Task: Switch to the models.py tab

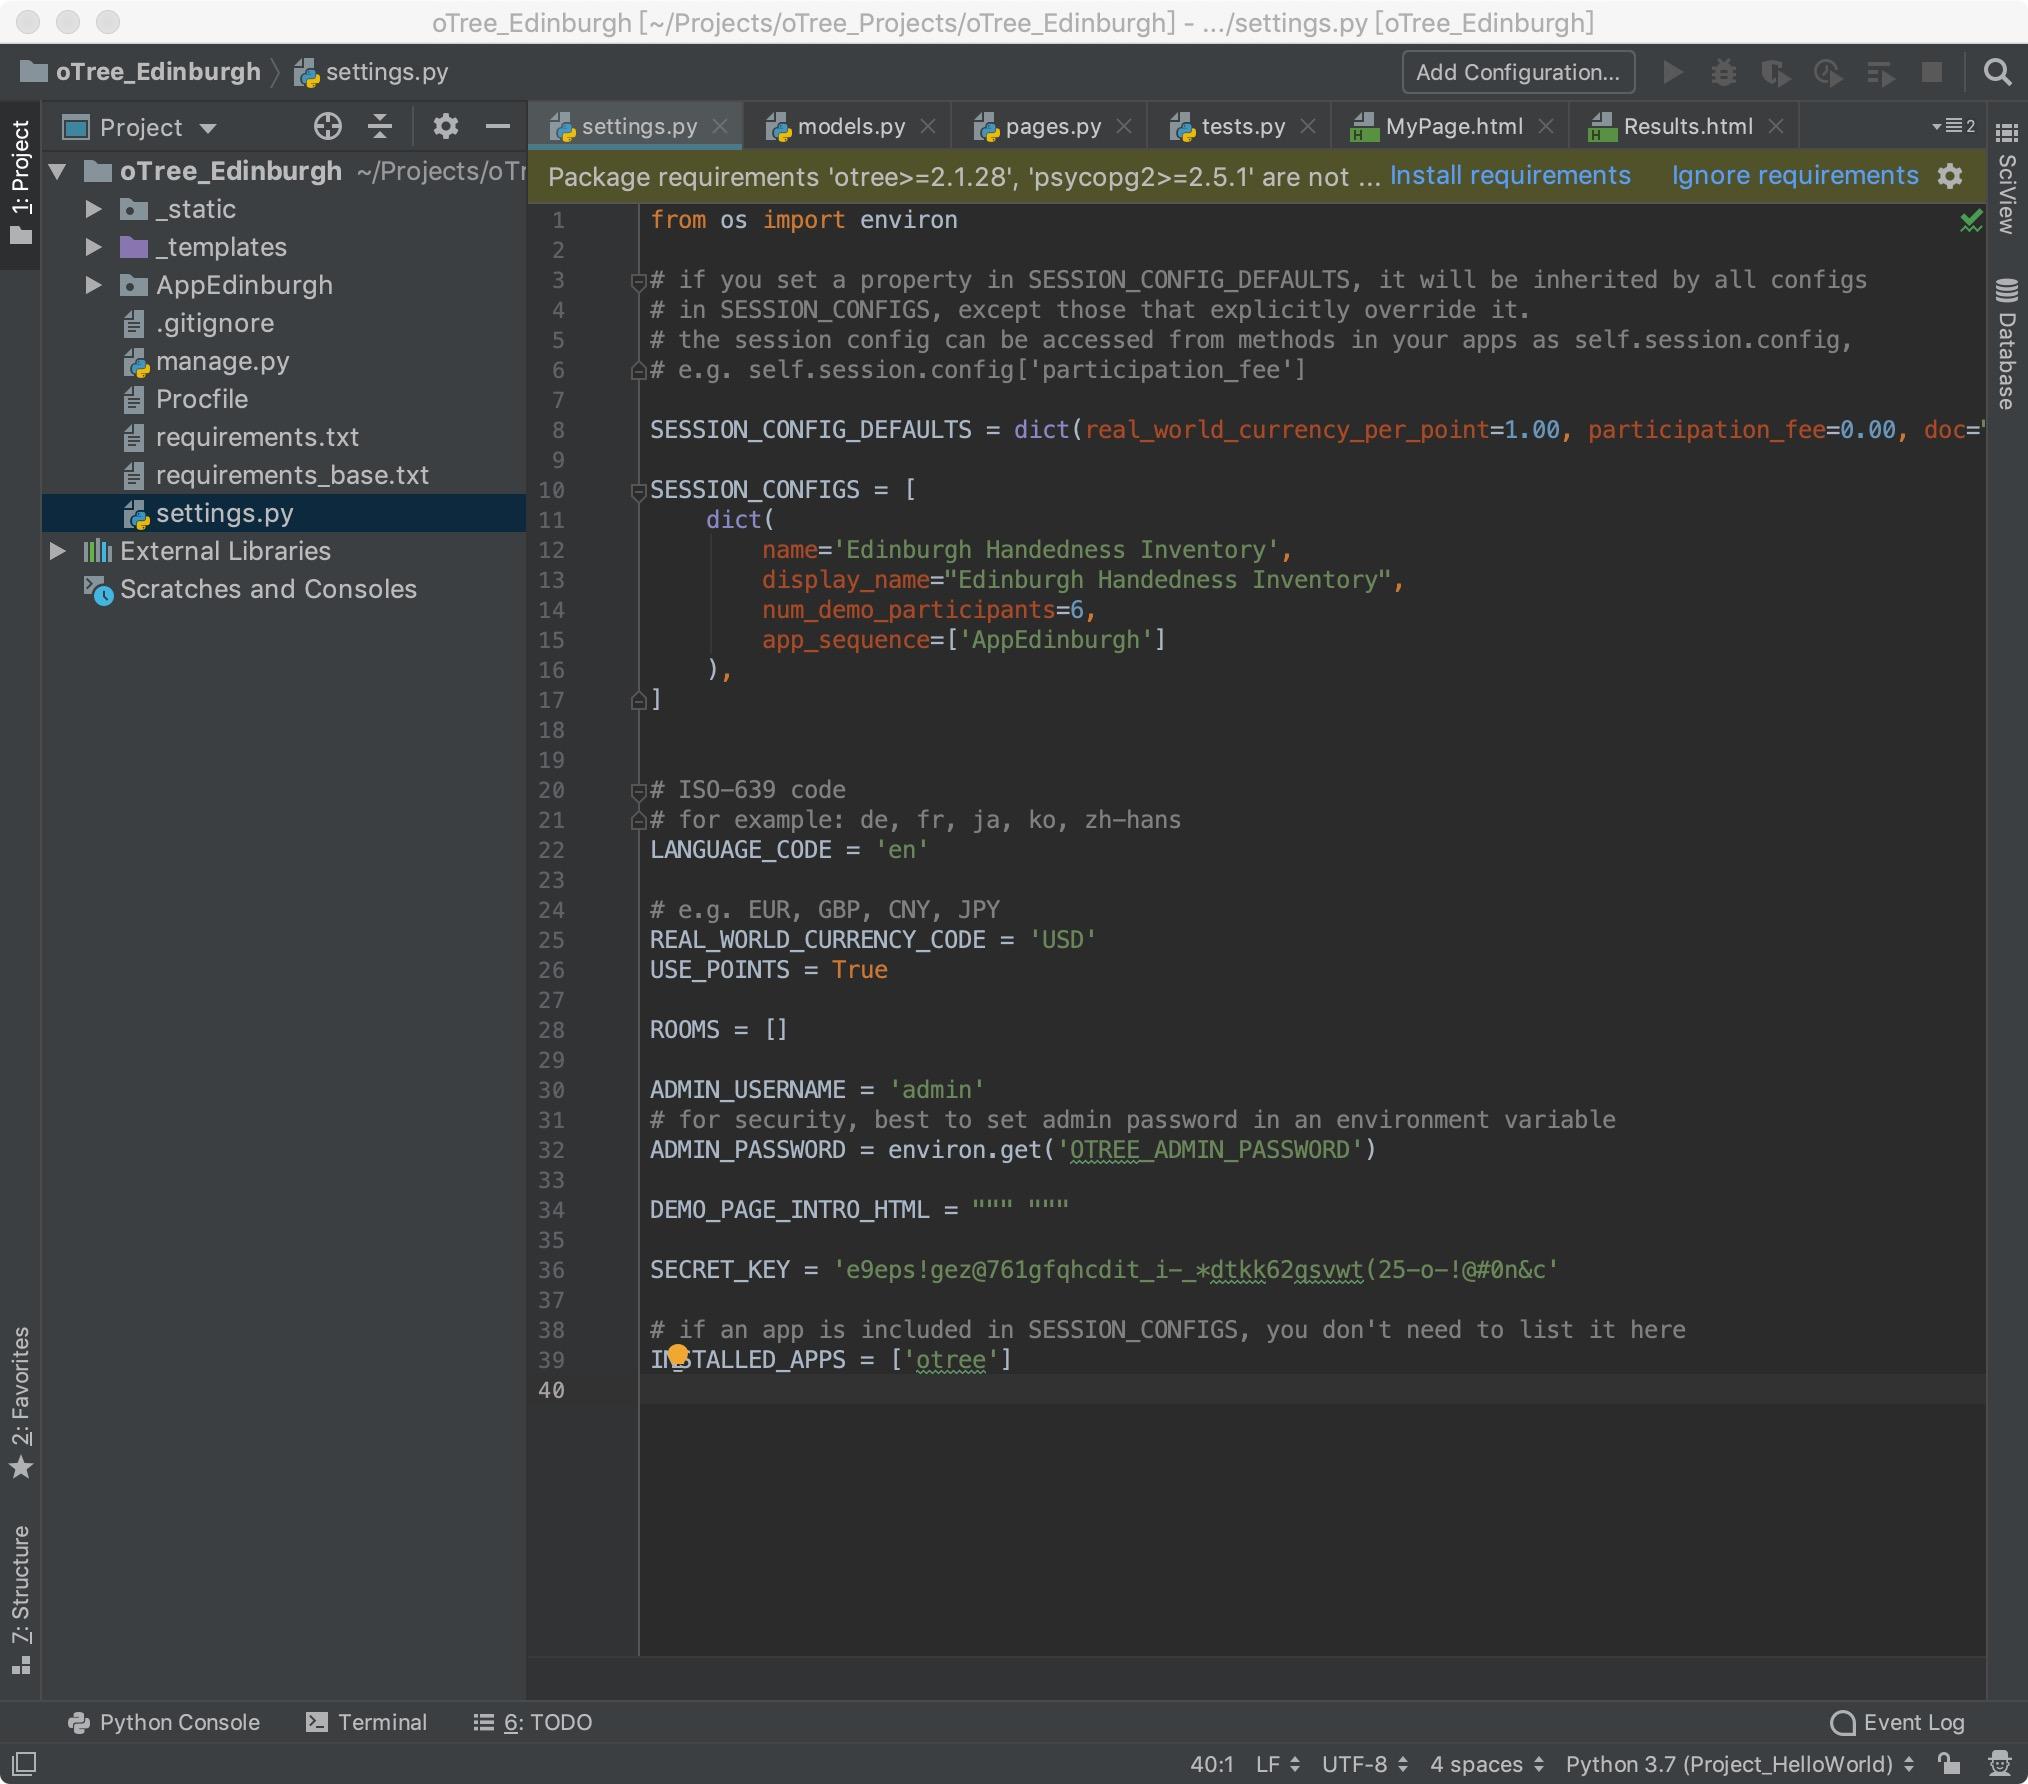Action: tap(848, 126)
